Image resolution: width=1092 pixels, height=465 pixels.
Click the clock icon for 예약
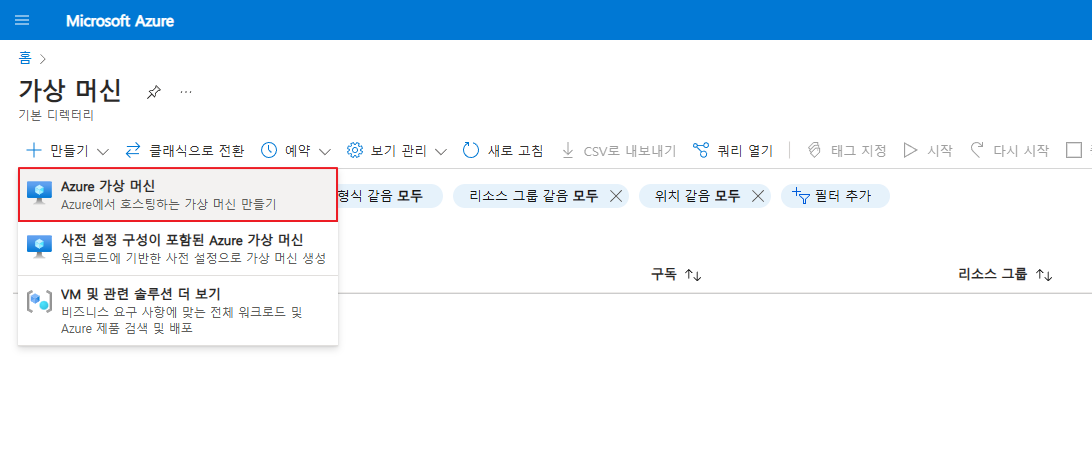coord(269,150)
